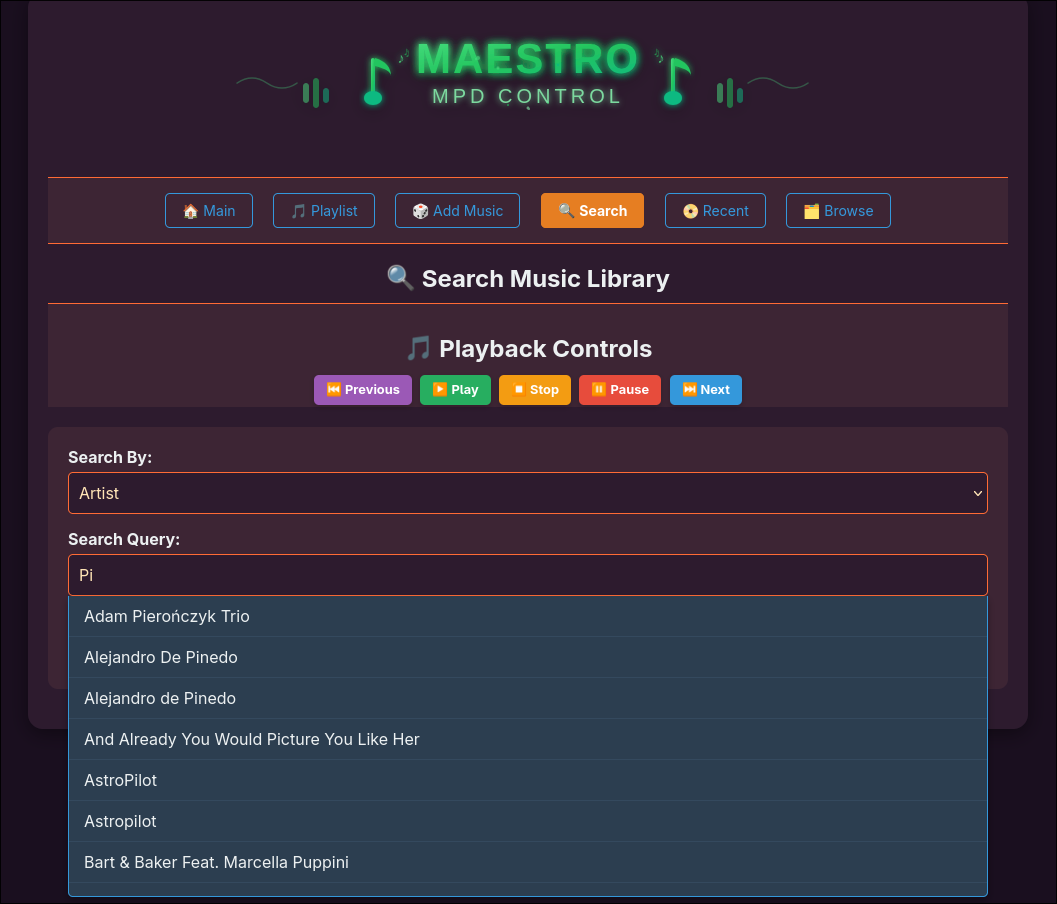Screen dimensions: 1057x904
Task: Pause the current track
Action: click(619, 390)
